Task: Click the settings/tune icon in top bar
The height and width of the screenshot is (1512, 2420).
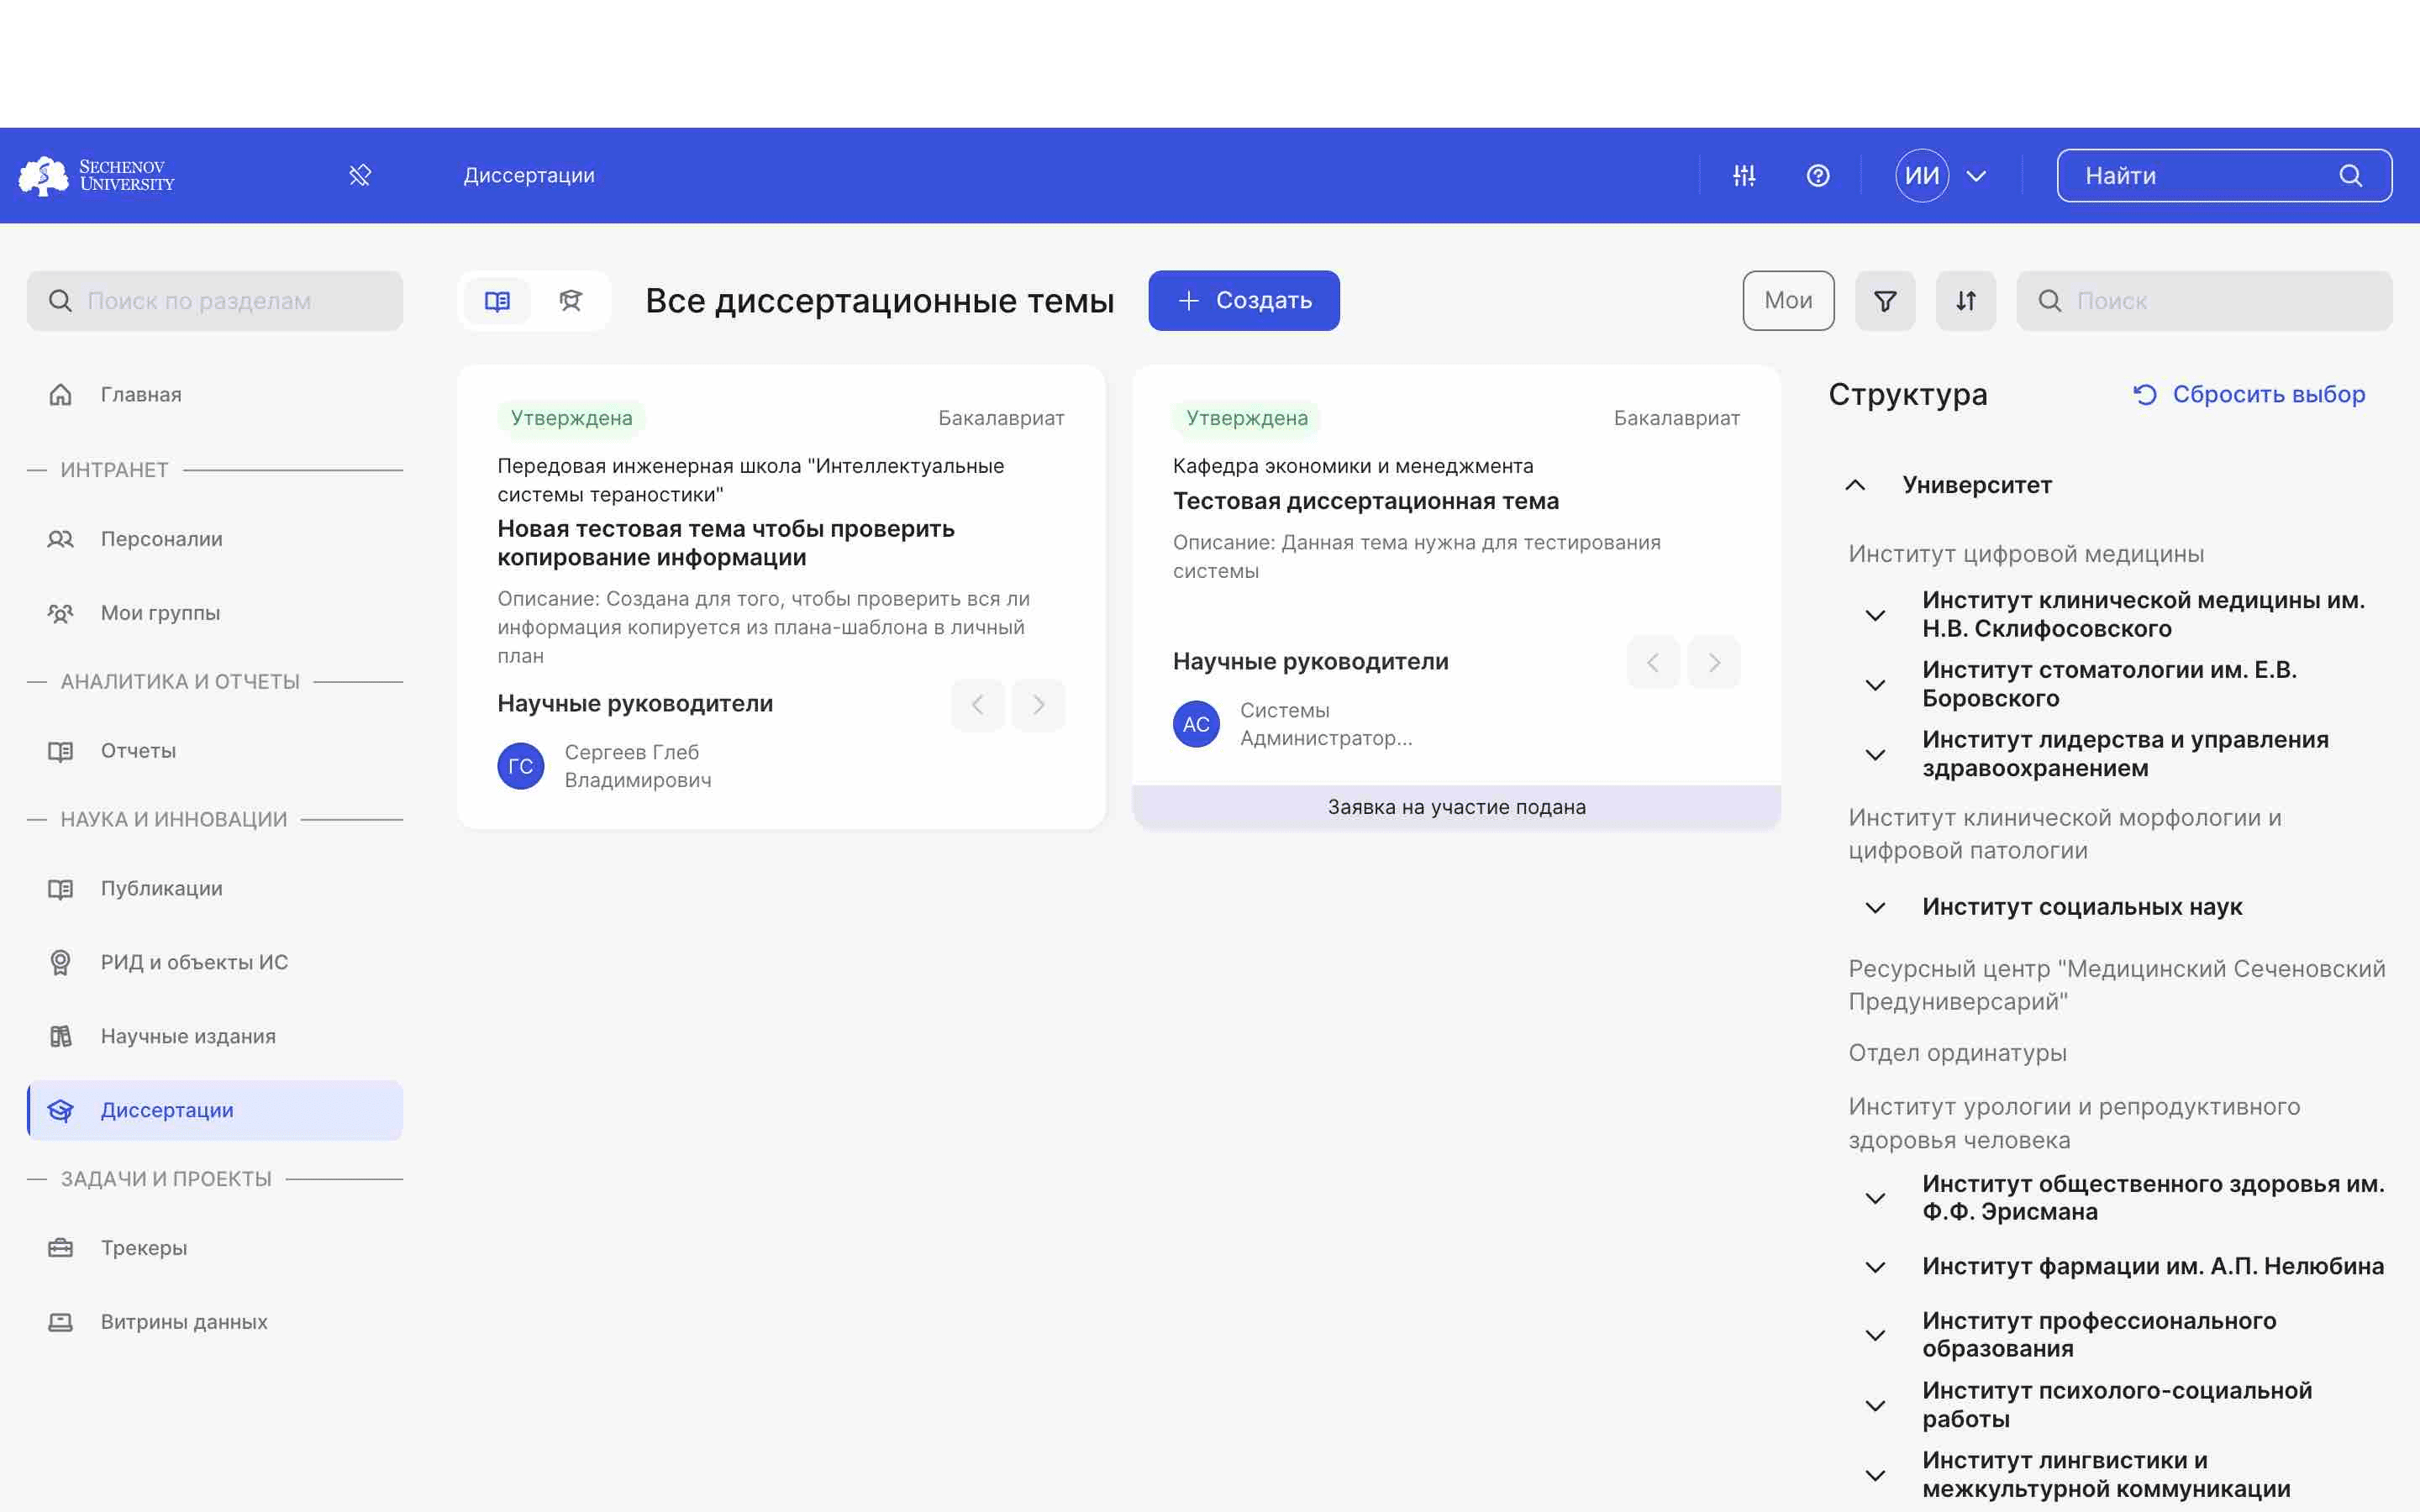Action: click(x=1744, y=174)
